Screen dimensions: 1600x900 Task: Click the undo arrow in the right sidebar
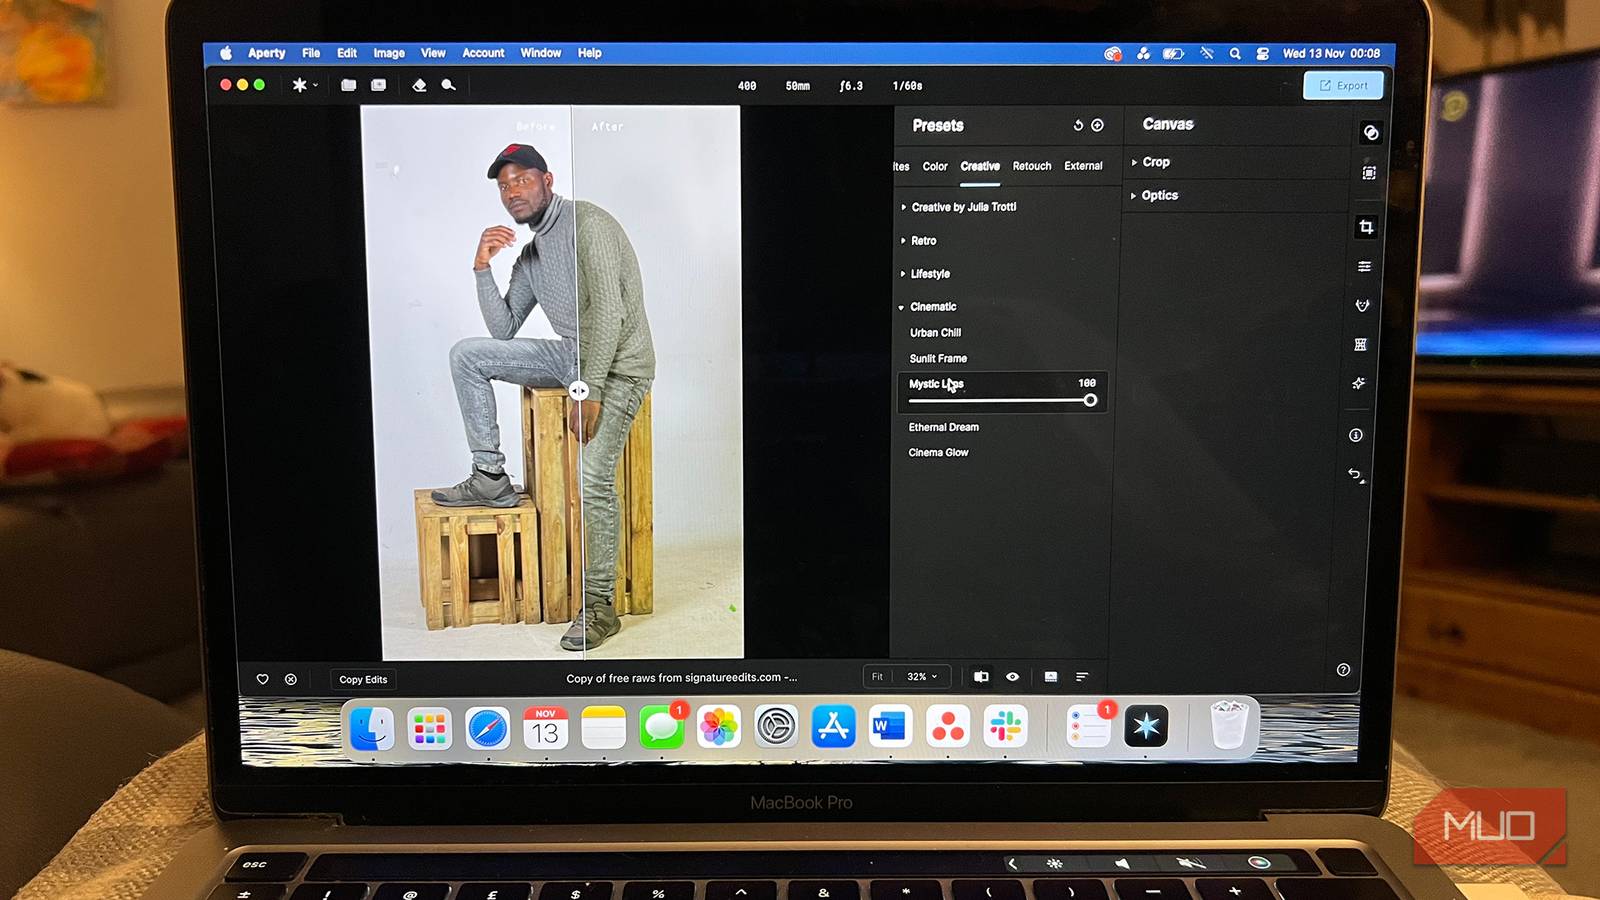point(1355,474)
